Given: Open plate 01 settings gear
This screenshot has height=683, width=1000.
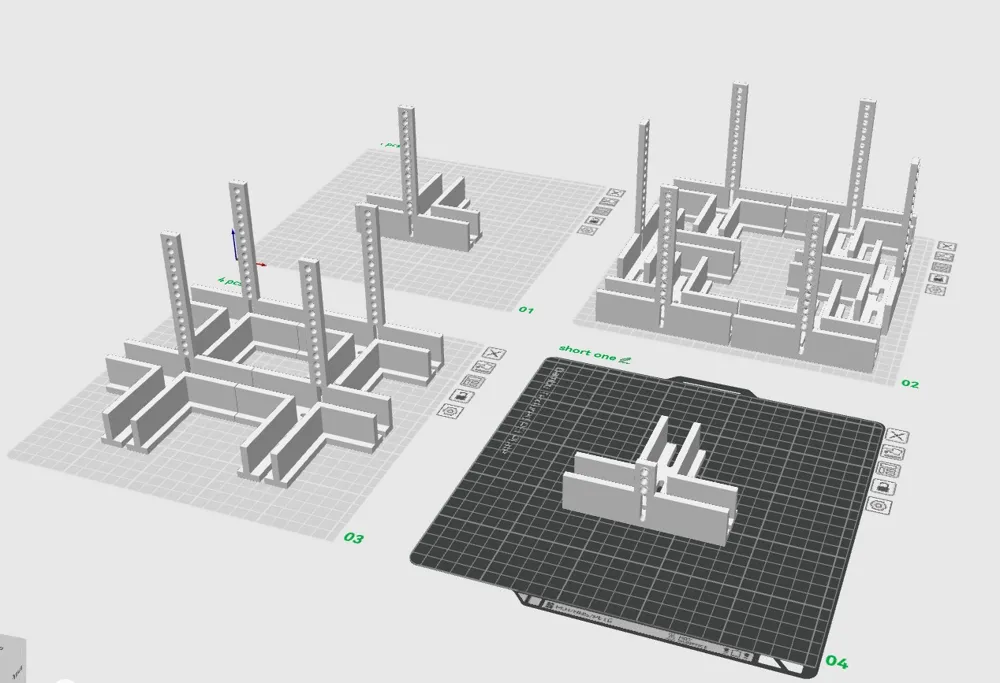Looking at the screenshot, I should pyautogui.click(x=586, y=229).
